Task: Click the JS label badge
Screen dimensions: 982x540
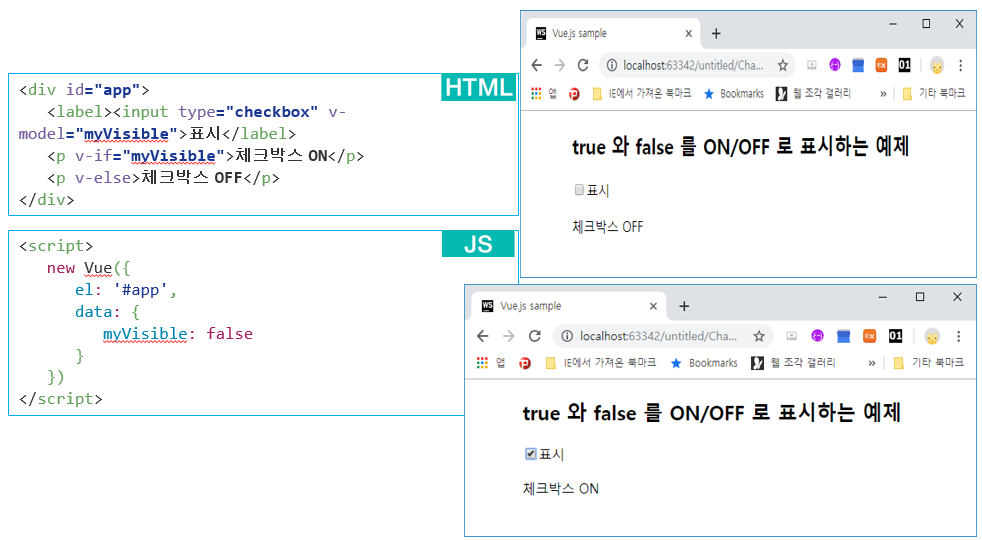Action: pyautogui.click(x=478, y=244)
